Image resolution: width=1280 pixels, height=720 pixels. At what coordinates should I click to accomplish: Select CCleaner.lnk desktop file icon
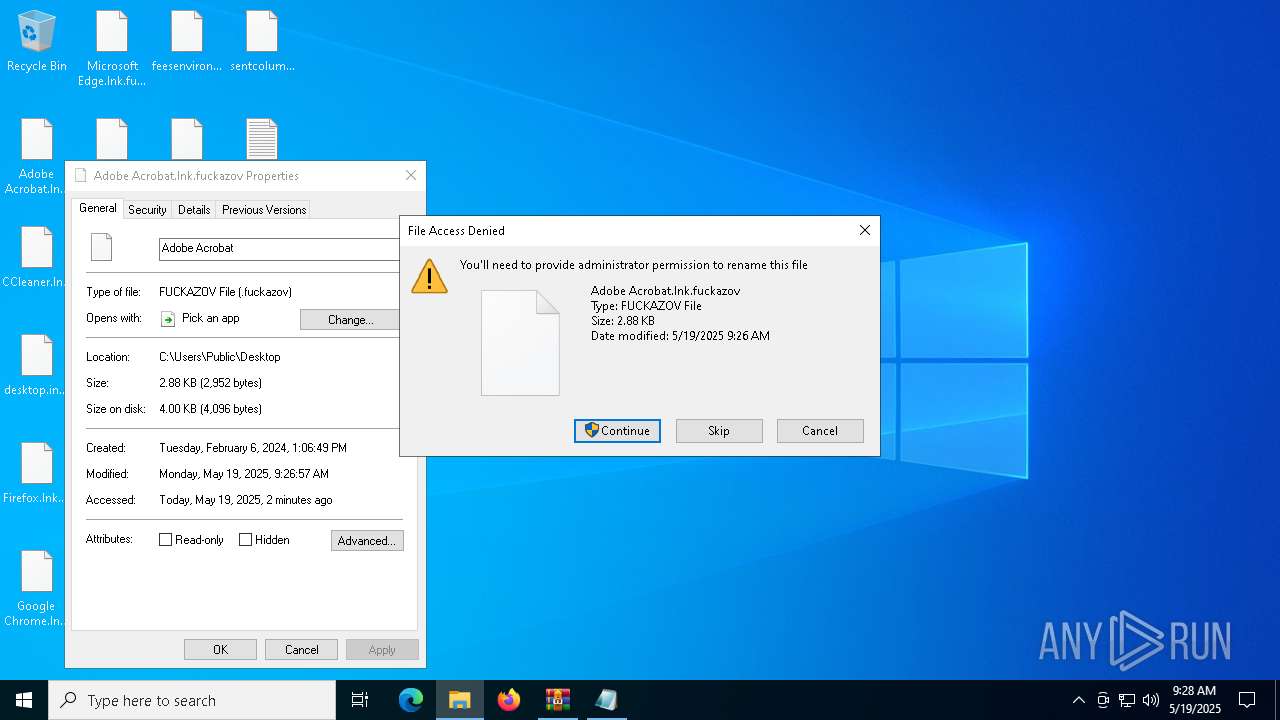37,257
